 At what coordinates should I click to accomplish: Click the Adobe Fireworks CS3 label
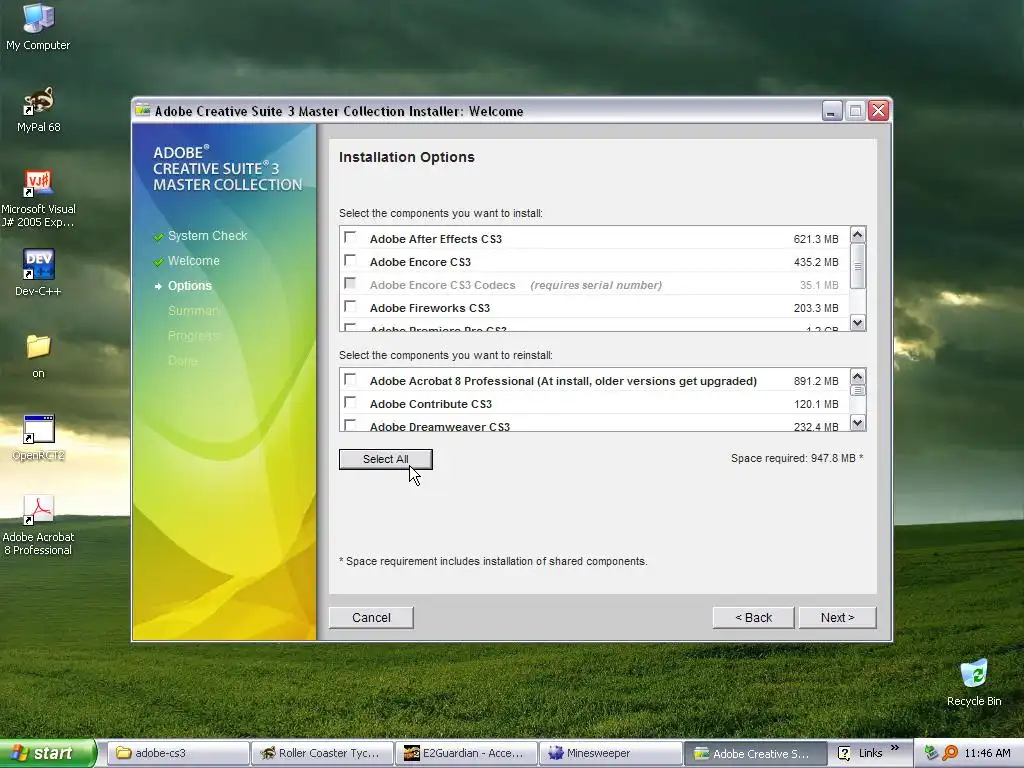[430, 308]
